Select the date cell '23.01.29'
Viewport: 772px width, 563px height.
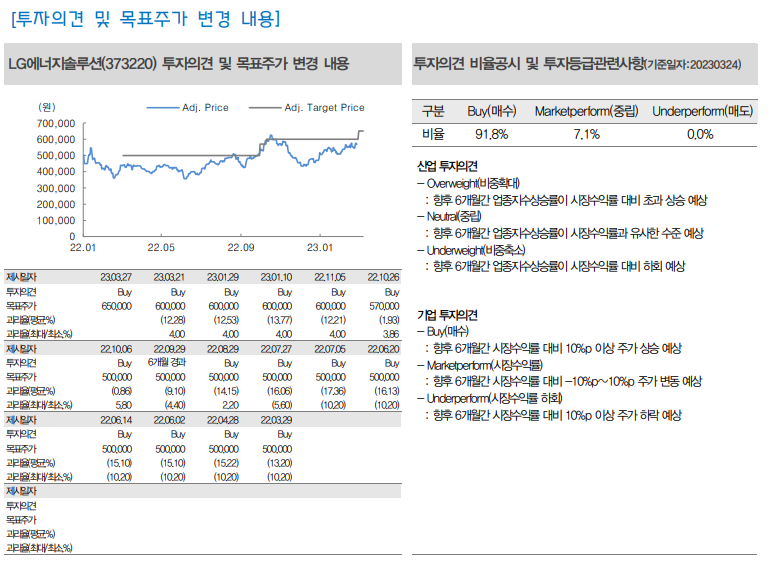(x=223, y=278)
